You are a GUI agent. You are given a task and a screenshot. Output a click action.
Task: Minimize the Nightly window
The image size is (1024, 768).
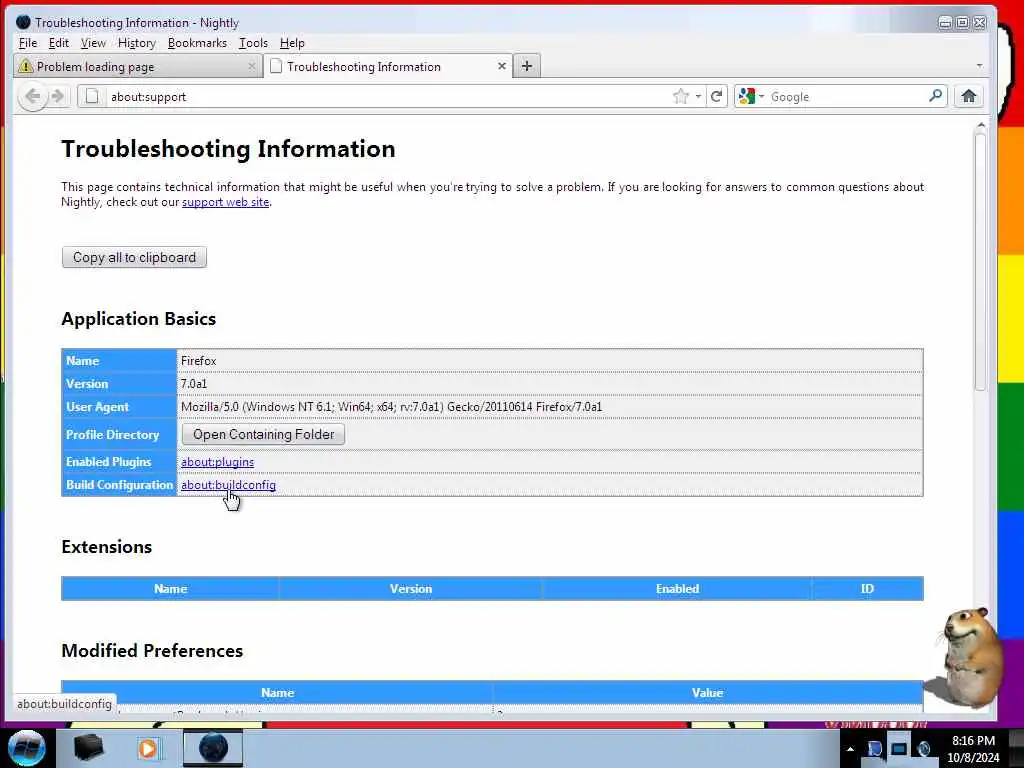[945, 23]
